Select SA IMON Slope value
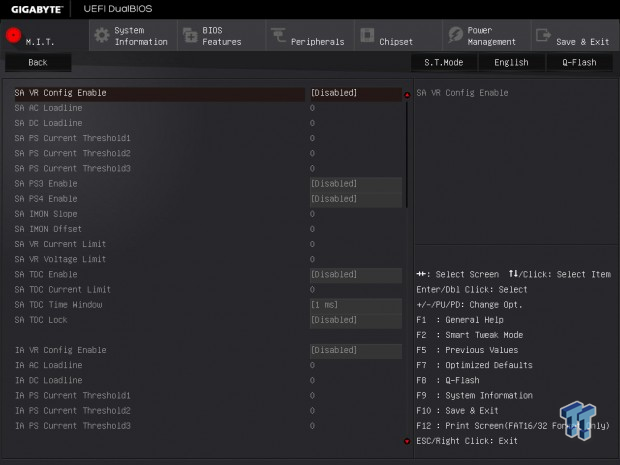Image resolution: width=620 pixels, height=465 pixels. [x=312, y=214]
